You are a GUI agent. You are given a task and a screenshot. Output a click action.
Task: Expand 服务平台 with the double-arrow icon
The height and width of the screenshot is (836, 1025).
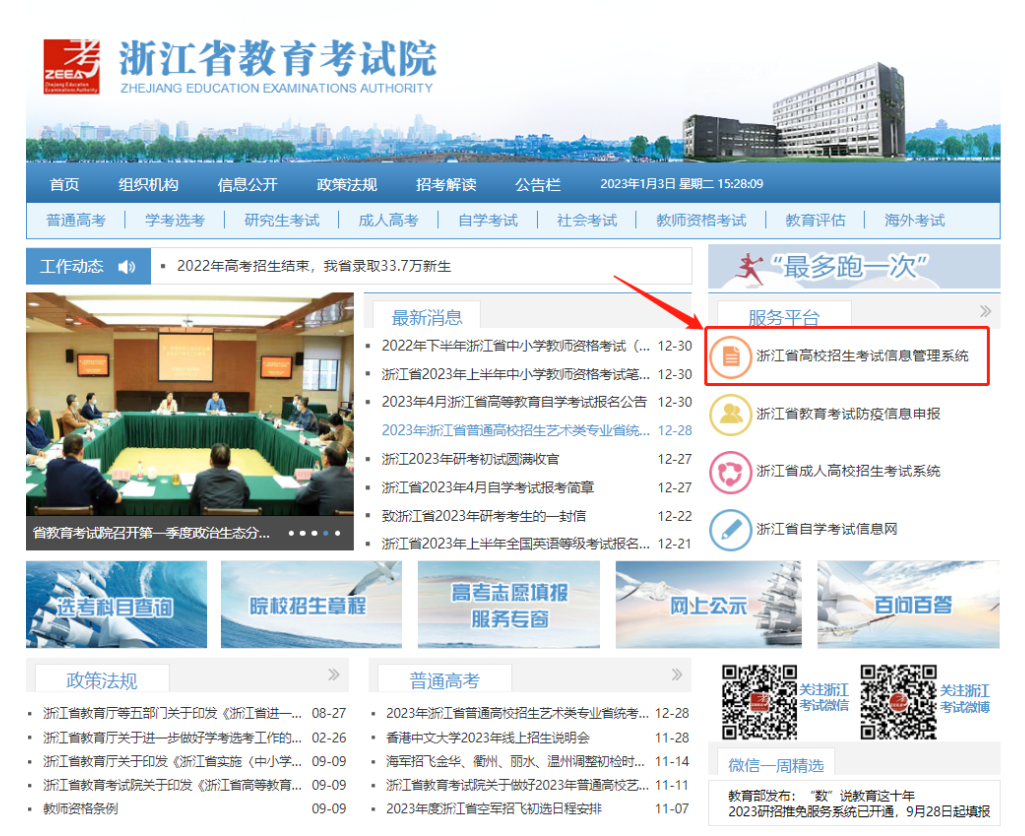985,312
